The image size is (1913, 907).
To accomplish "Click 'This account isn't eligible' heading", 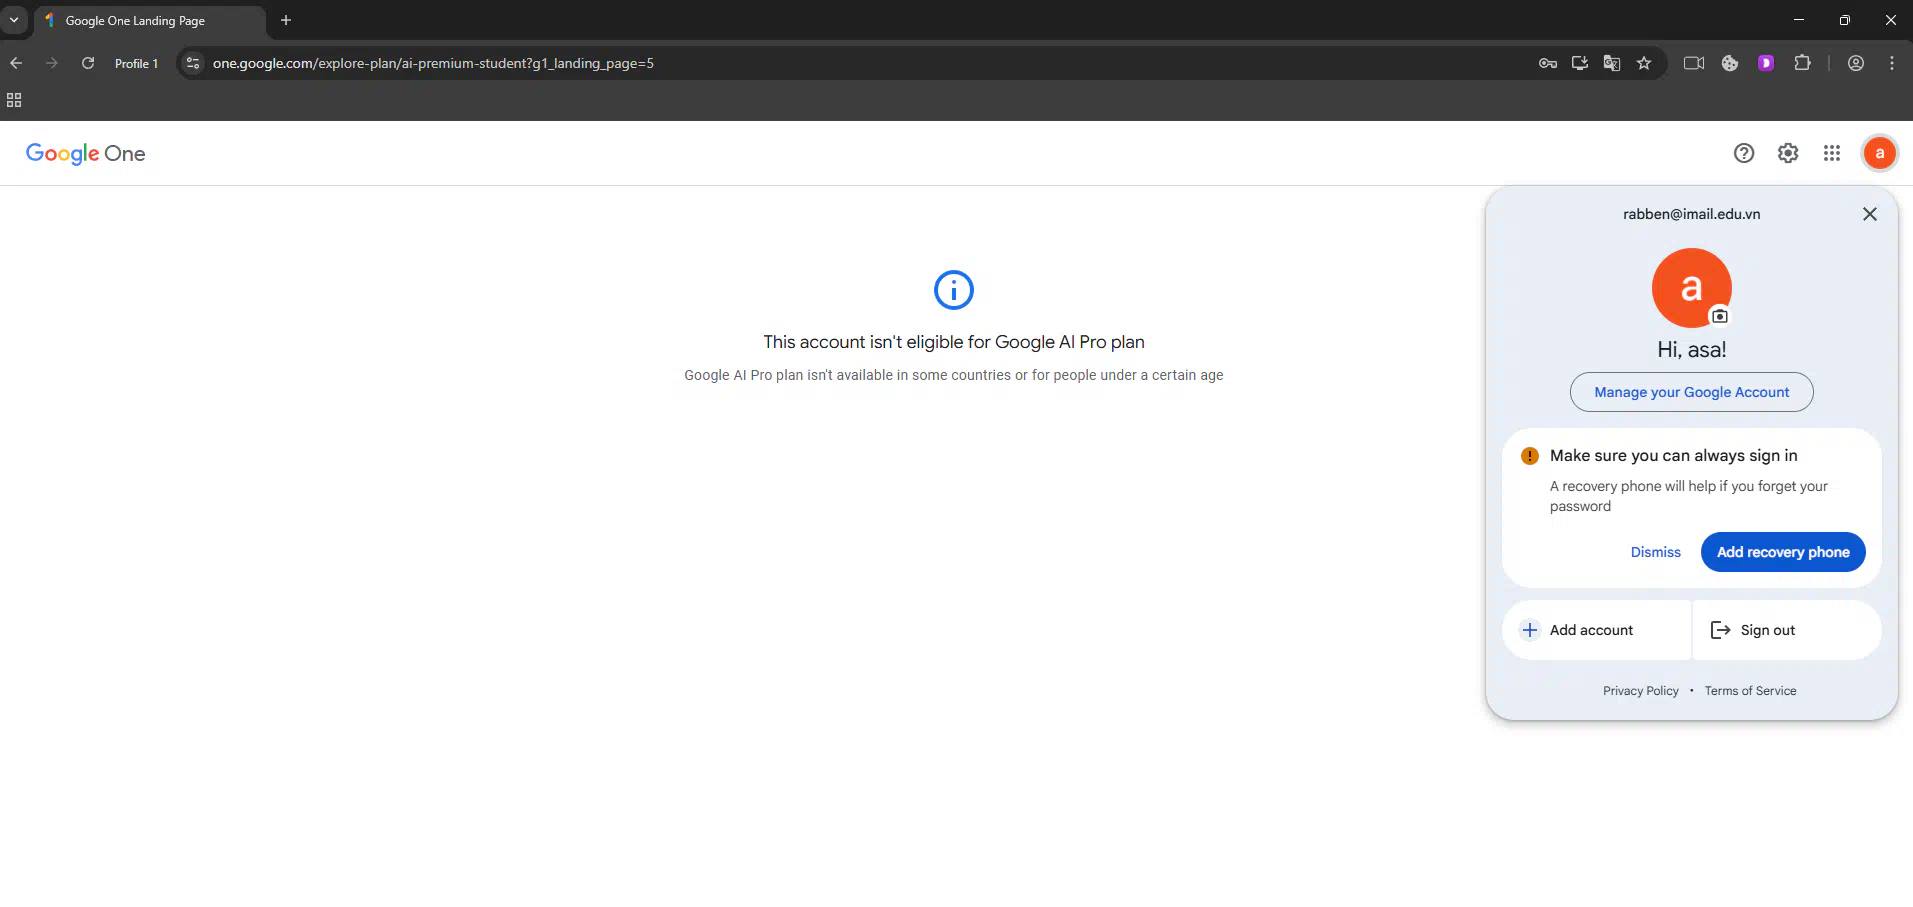I will pyautogui.click(x=954, y=342).
